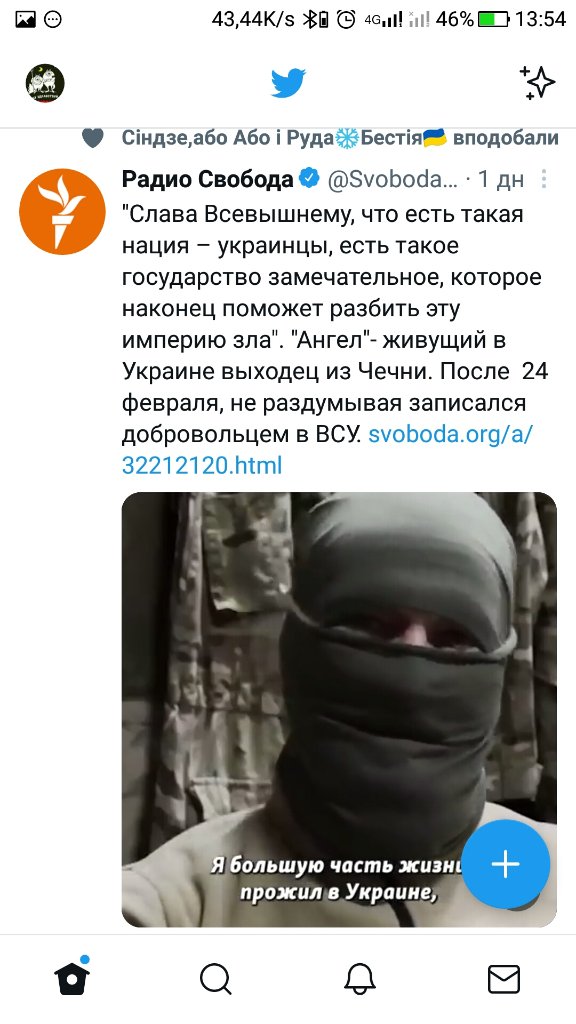Open the "вподобали" liked-by line
The width and height of the screenshot is (576, 1024).
[x=340, y=138]
